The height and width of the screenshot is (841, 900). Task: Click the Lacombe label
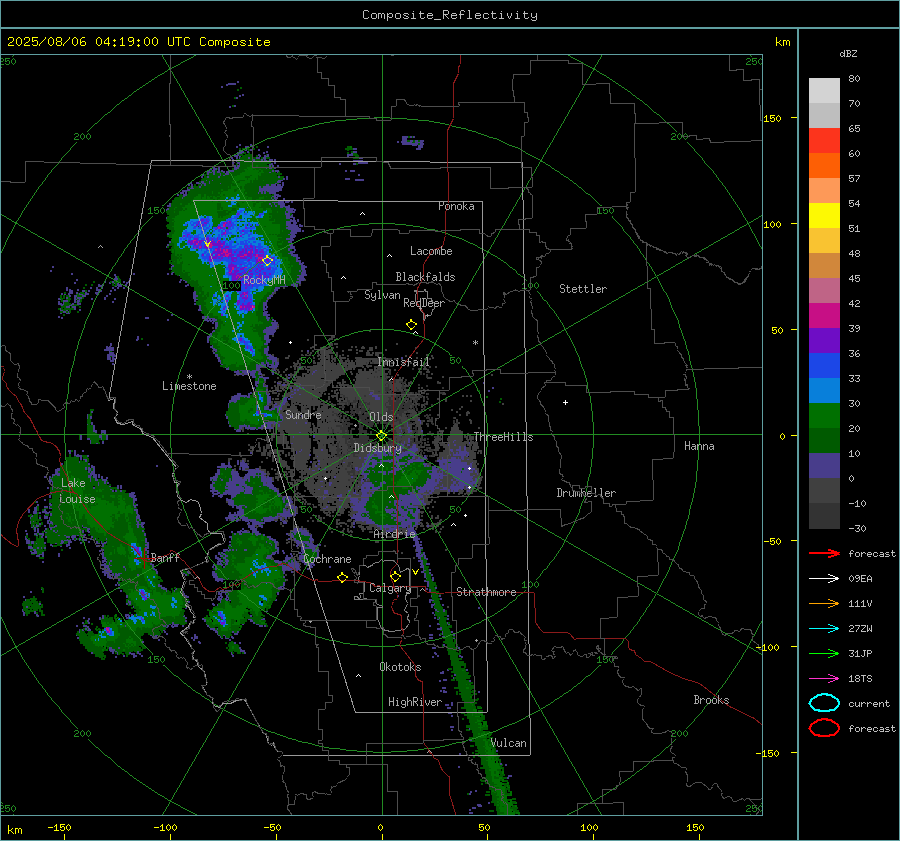pyautogui.click(x=431, y=251)
